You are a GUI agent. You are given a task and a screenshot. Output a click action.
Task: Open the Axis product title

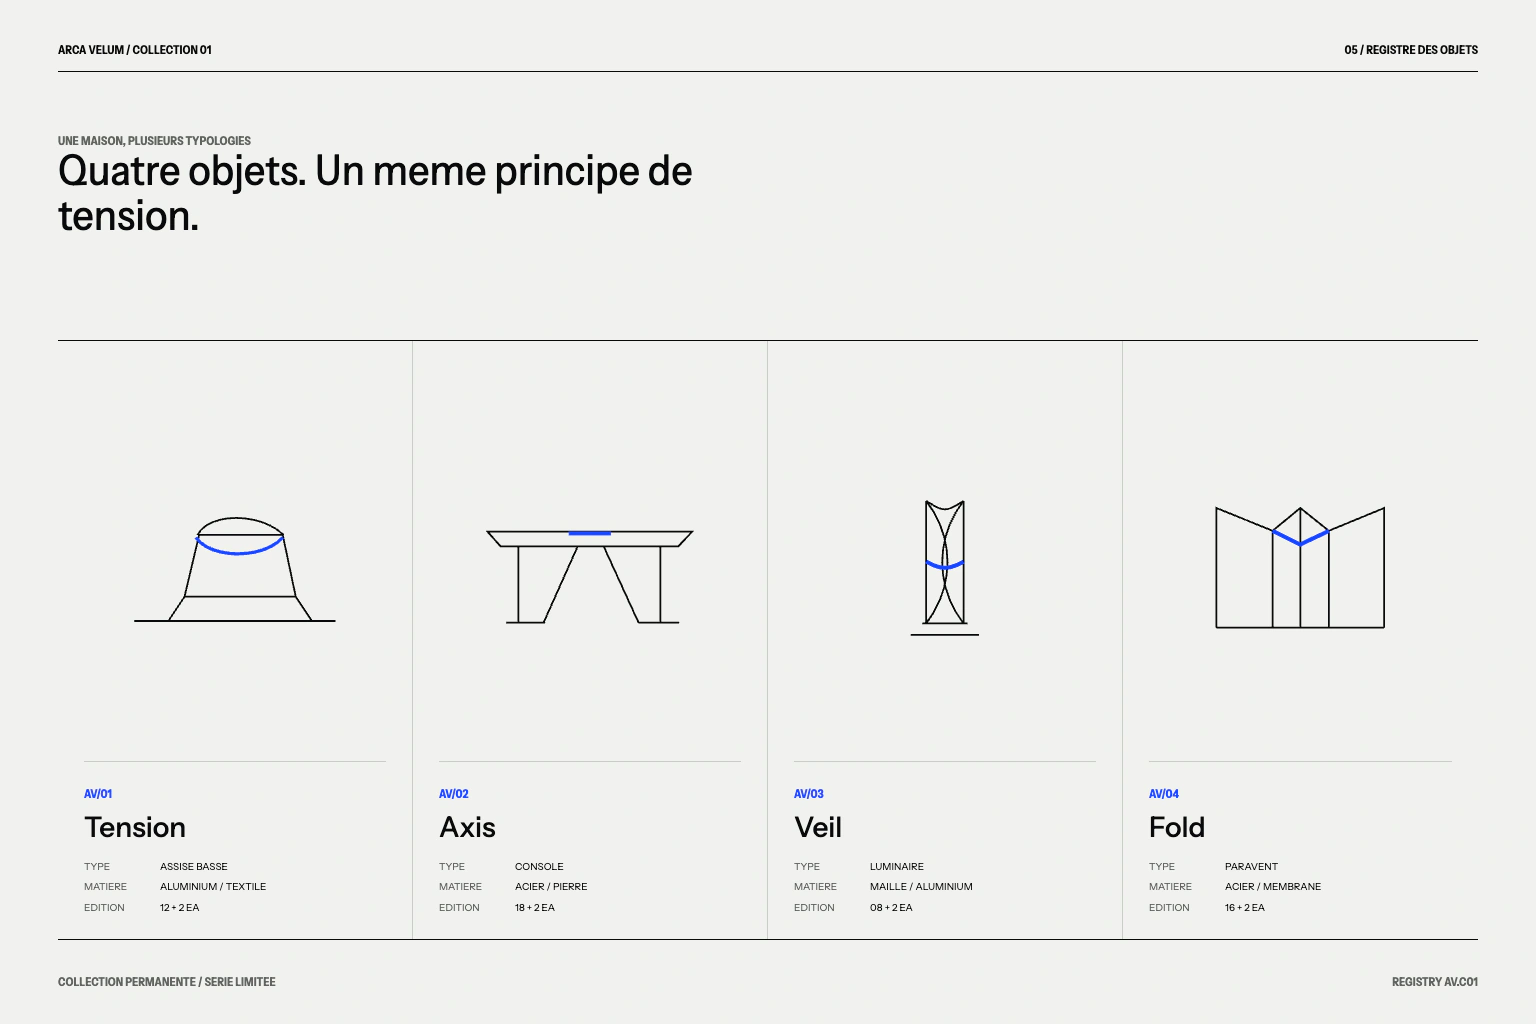coord(467,827)
